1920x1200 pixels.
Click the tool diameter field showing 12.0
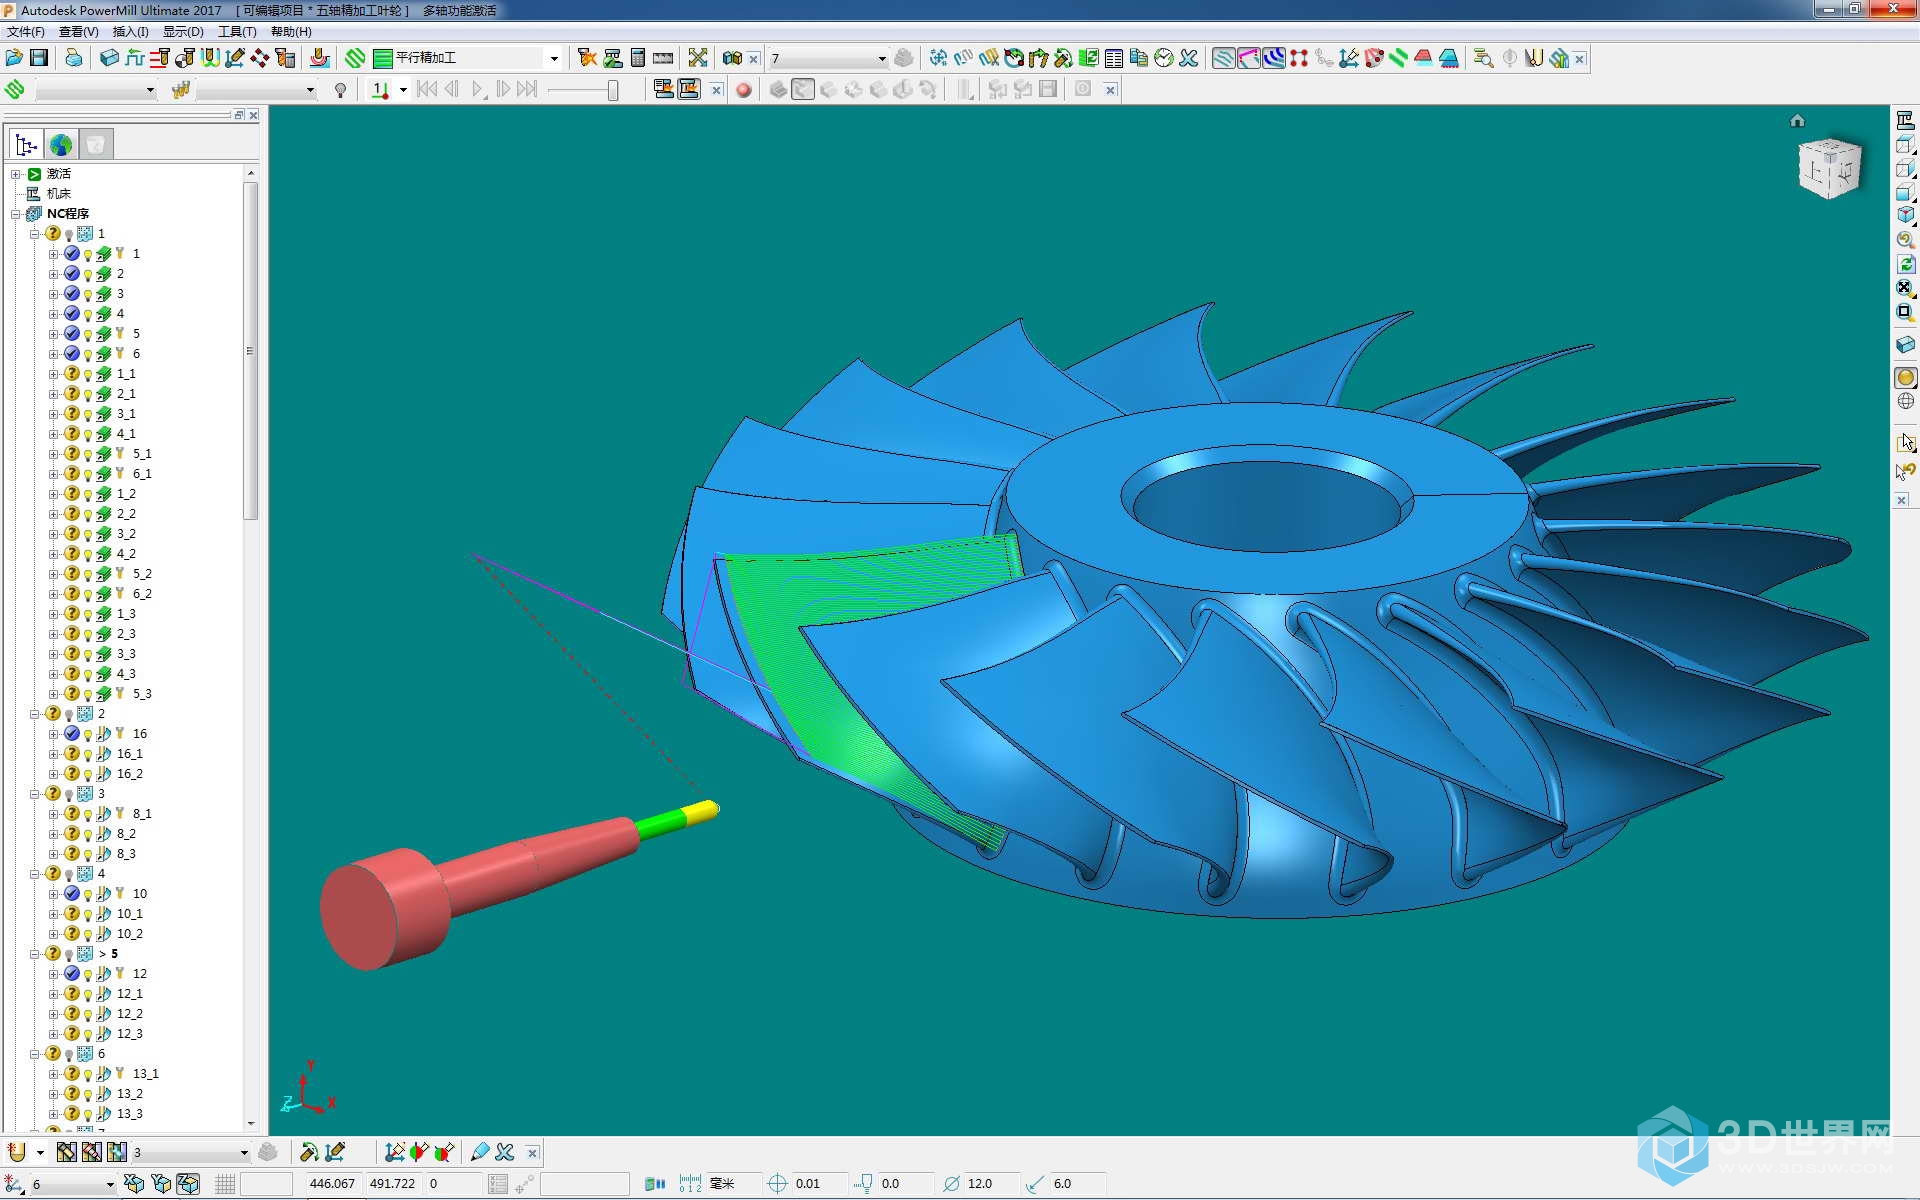point(990,1184)
